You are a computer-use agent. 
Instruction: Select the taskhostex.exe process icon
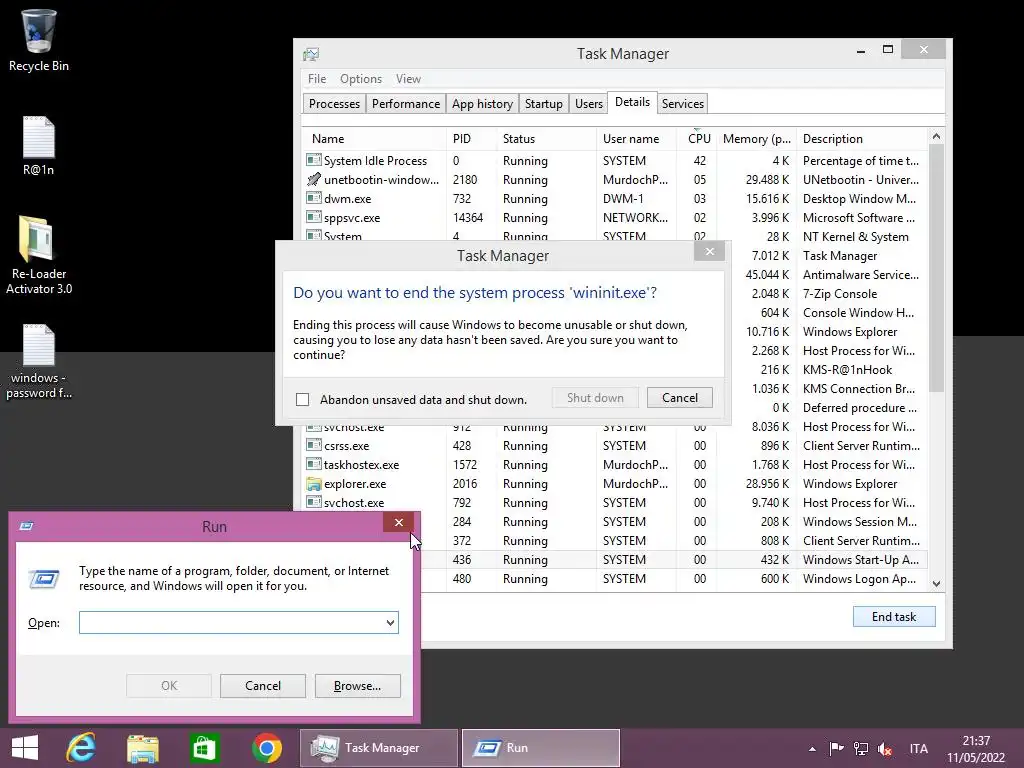point(313,464)
